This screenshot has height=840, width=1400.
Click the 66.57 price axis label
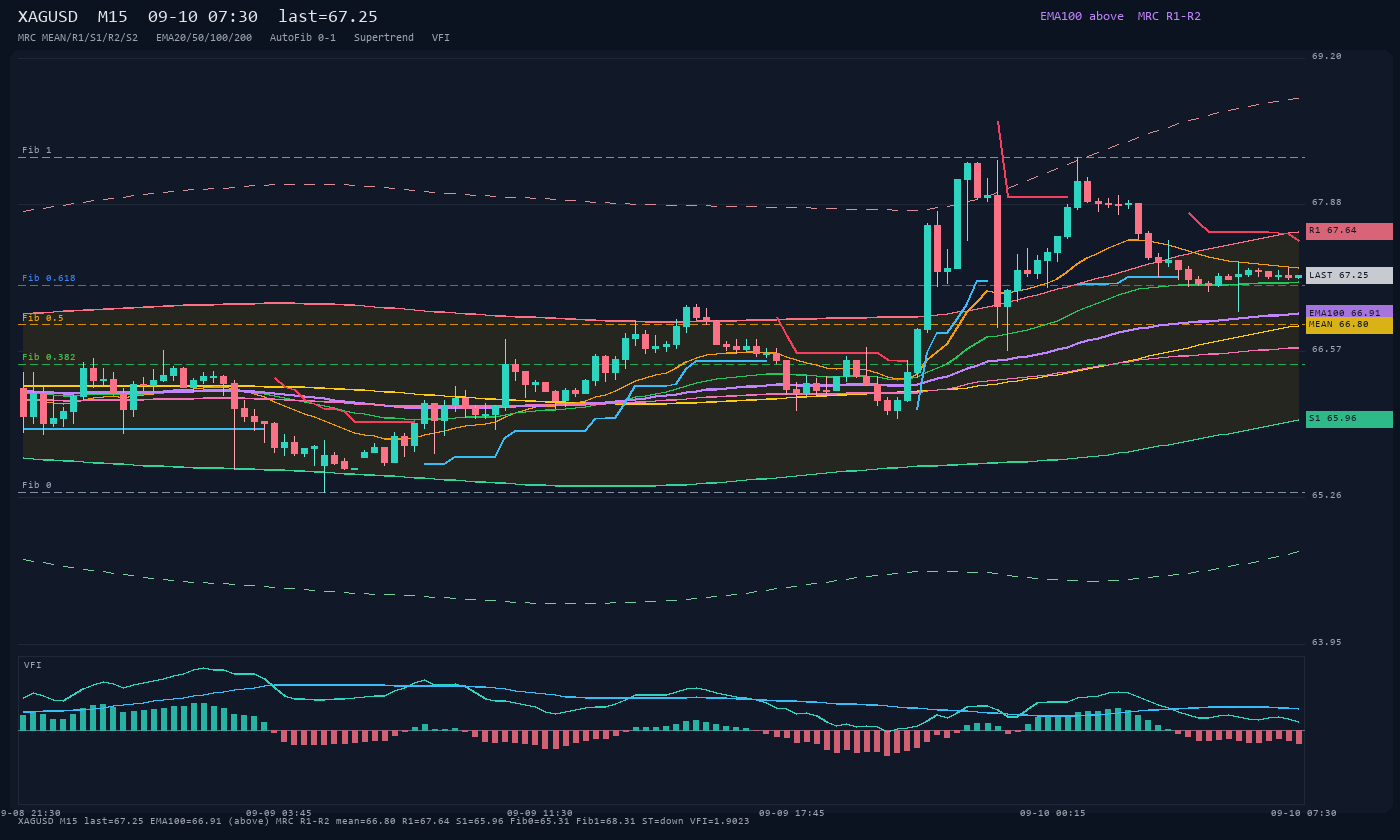[1327, 349]
